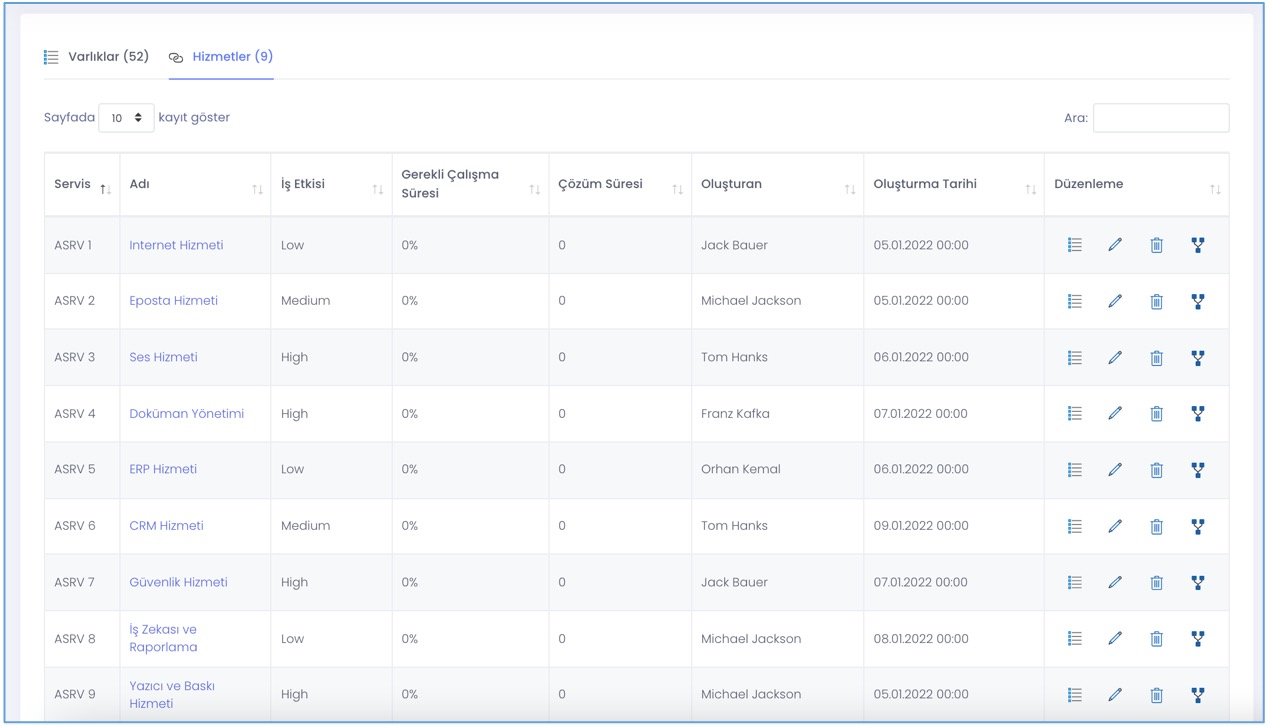This screenshot has height=727, width=1271.
Task: Open the list details icon for CRM Hizmeti
Action: [1073, 525]
